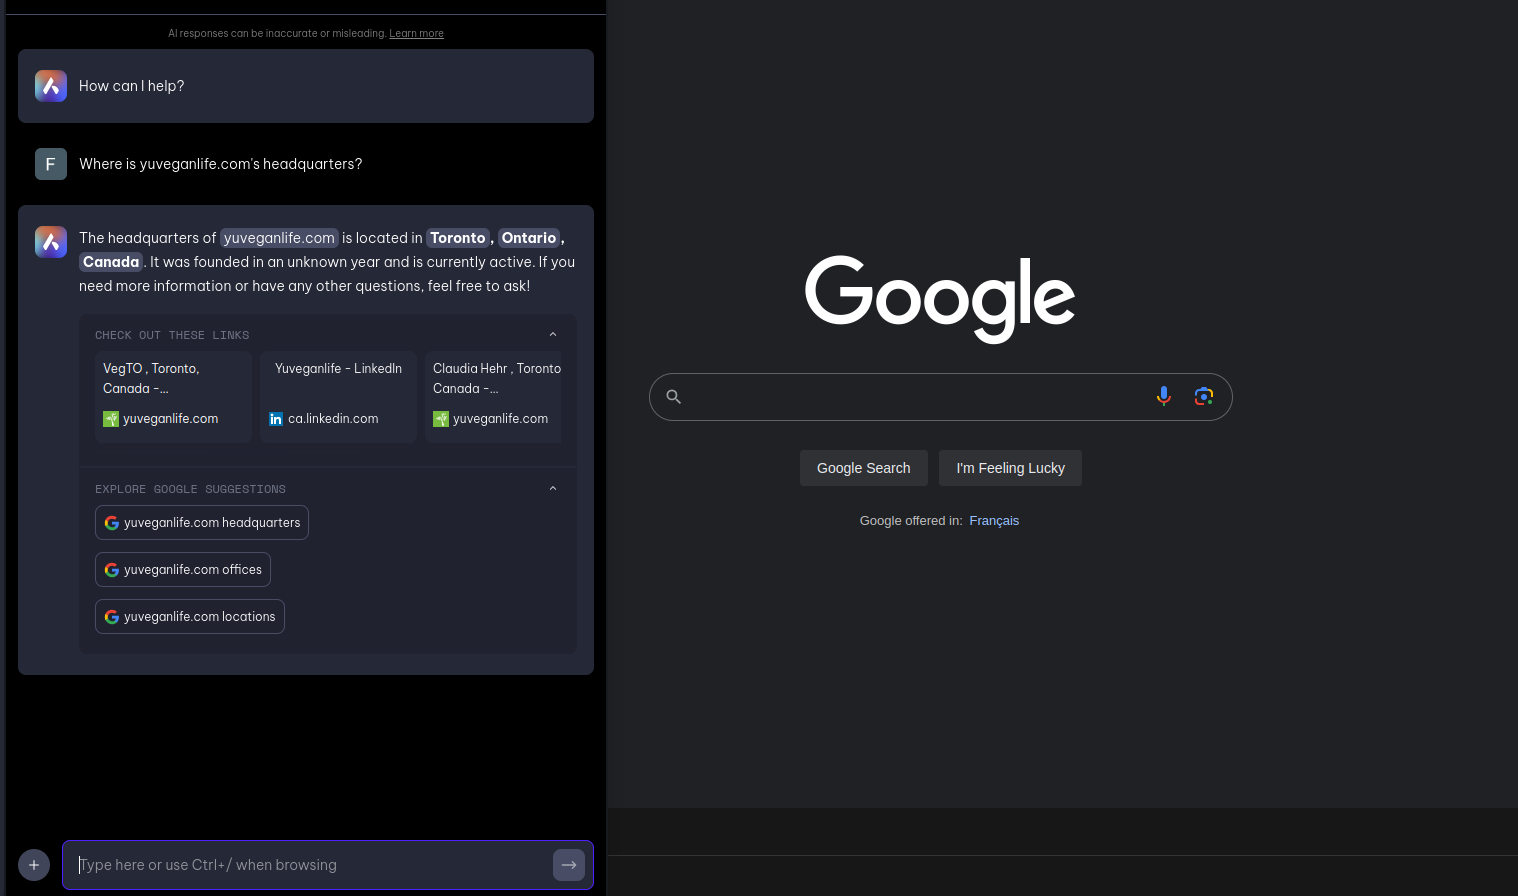Open Claudia Hehr, Toronto link card
The image size is (1518, 896).
[493, 397]
